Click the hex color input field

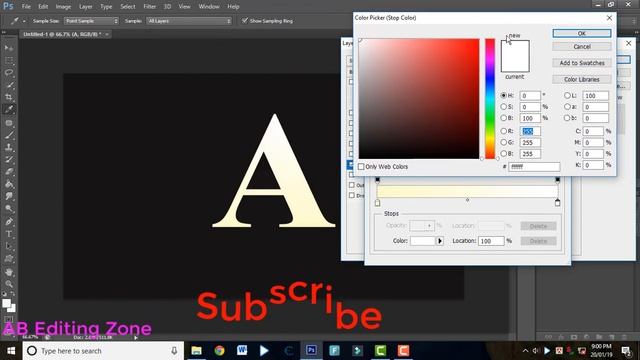[534, 167]
